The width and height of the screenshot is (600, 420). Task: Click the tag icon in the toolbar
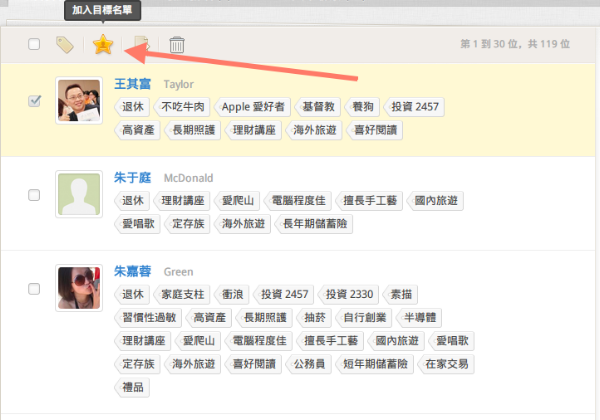click(65, 44)
